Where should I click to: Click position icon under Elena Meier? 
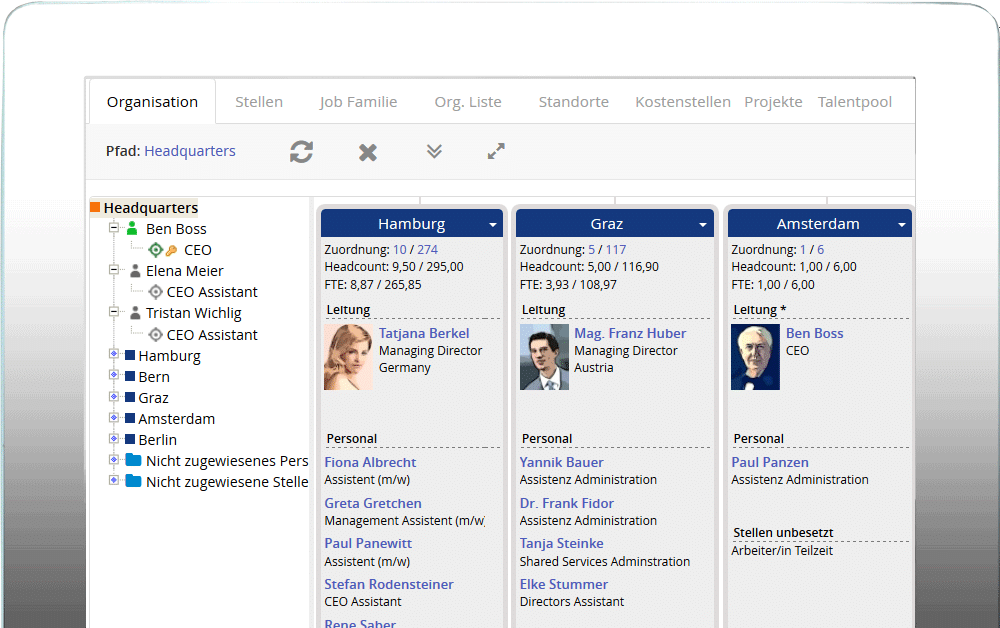click(x=156, y=292)
